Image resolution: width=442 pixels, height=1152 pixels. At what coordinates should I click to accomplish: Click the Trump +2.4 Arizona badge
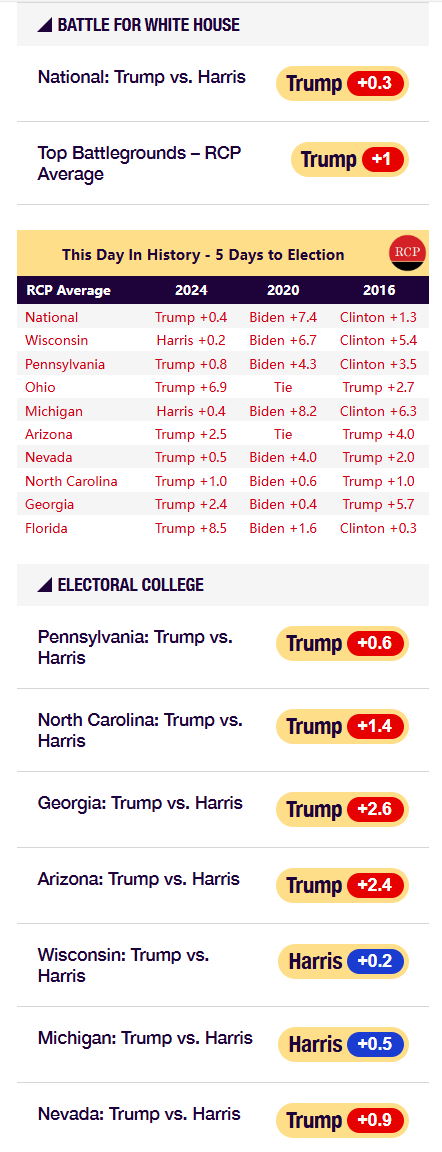tap(342, 885)
